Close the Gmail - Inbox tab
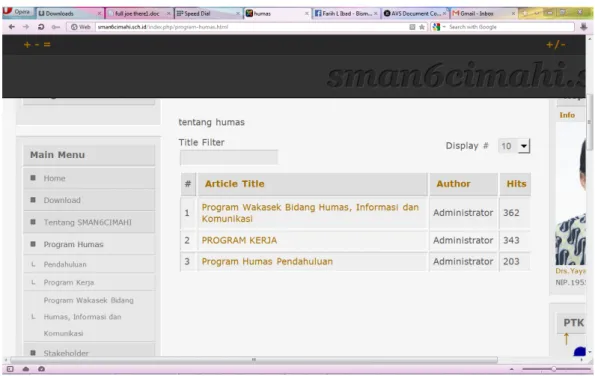The image size is (595, 376). 513,13
